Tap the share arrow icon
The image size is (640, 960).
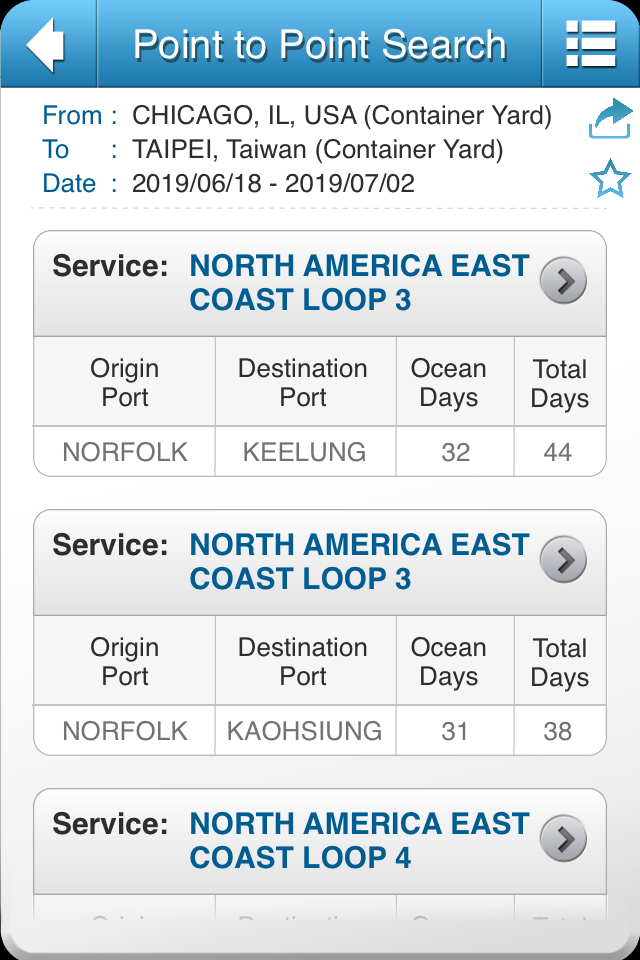[610, 120]
